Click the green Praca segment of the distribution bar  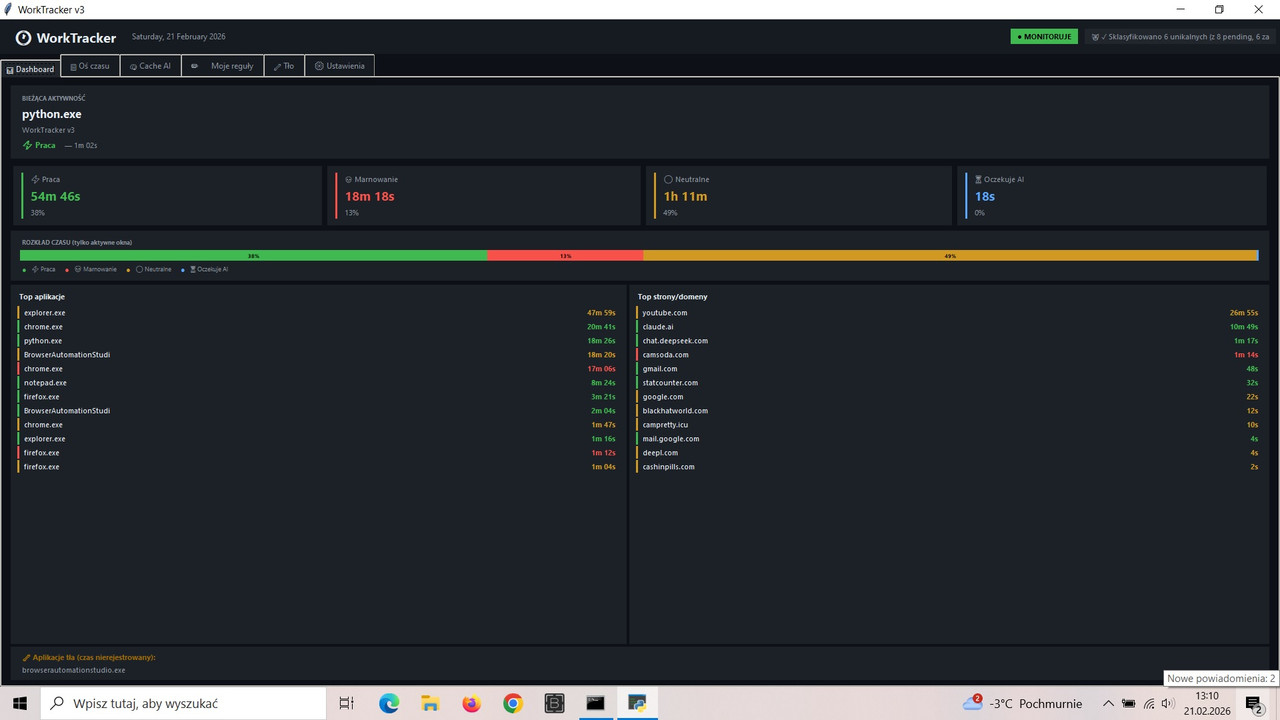click(253, 255)
